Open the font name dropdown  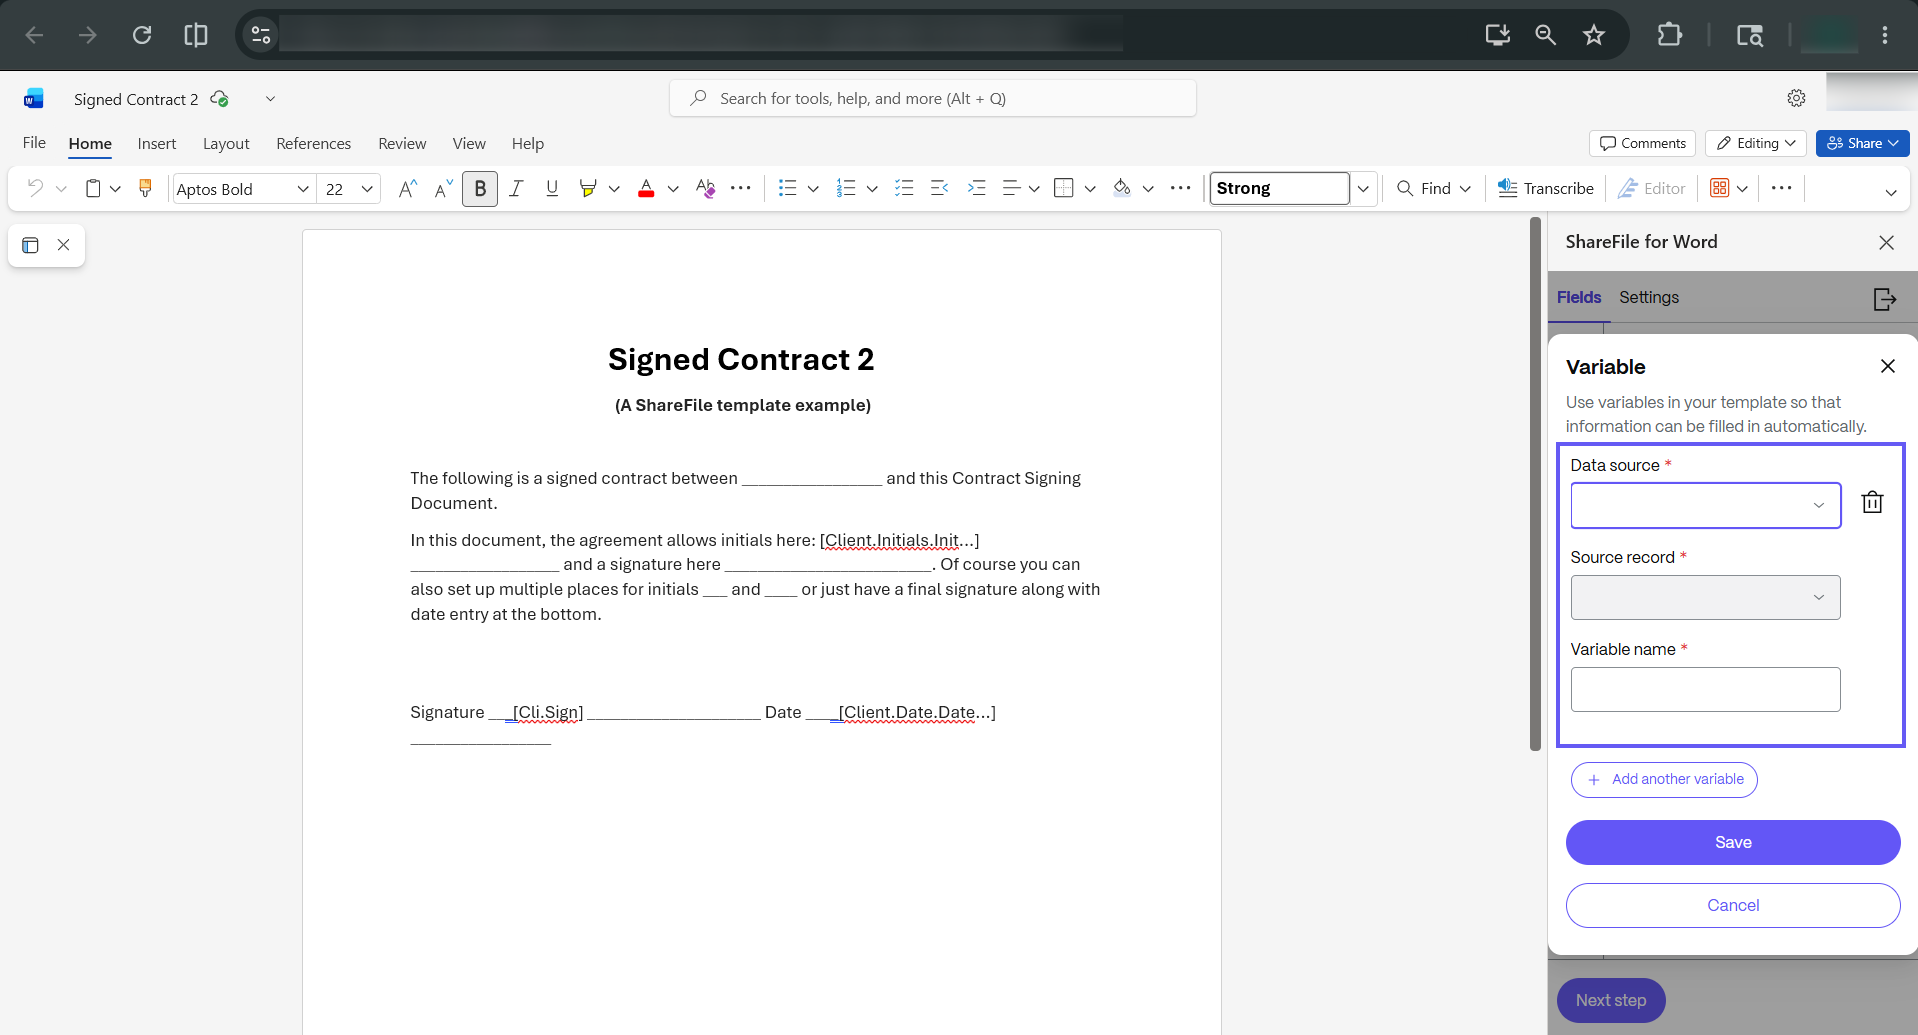303,188
